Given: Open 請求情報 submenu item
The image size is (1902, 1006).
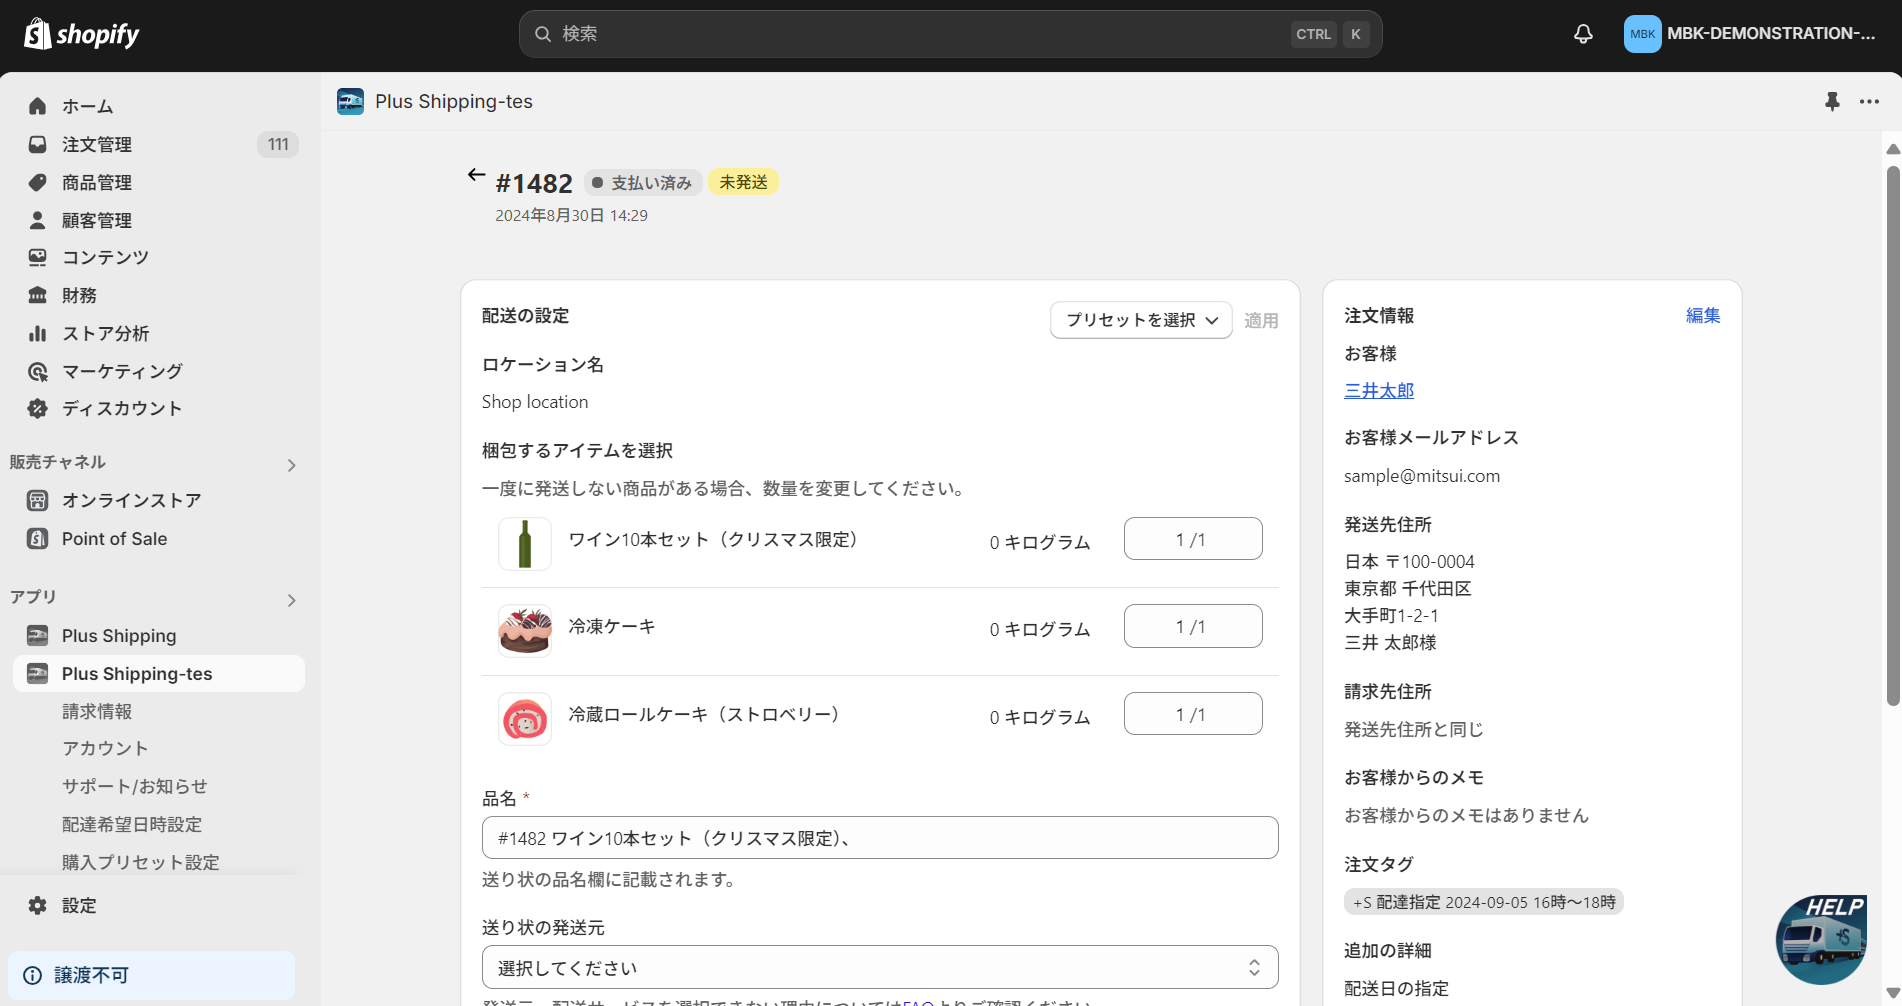Looking at the screenshot, I should [x=97, y=711].
